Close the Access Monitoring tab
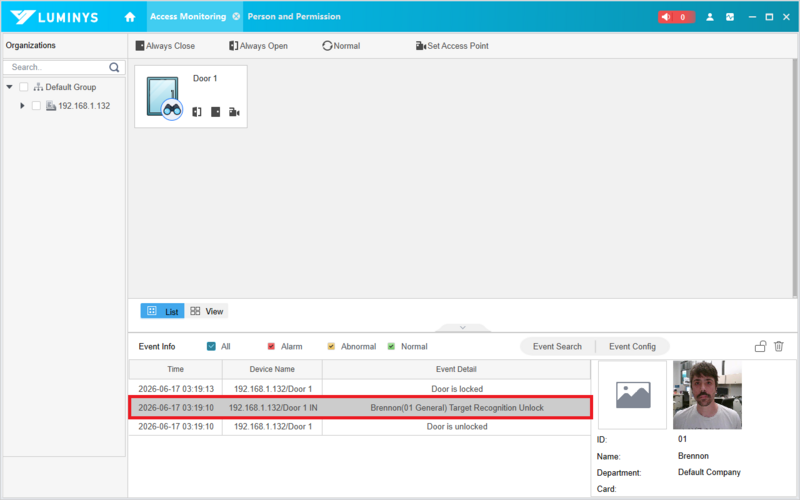The height and width of the screenshot is (500, 800). point(236,16)
